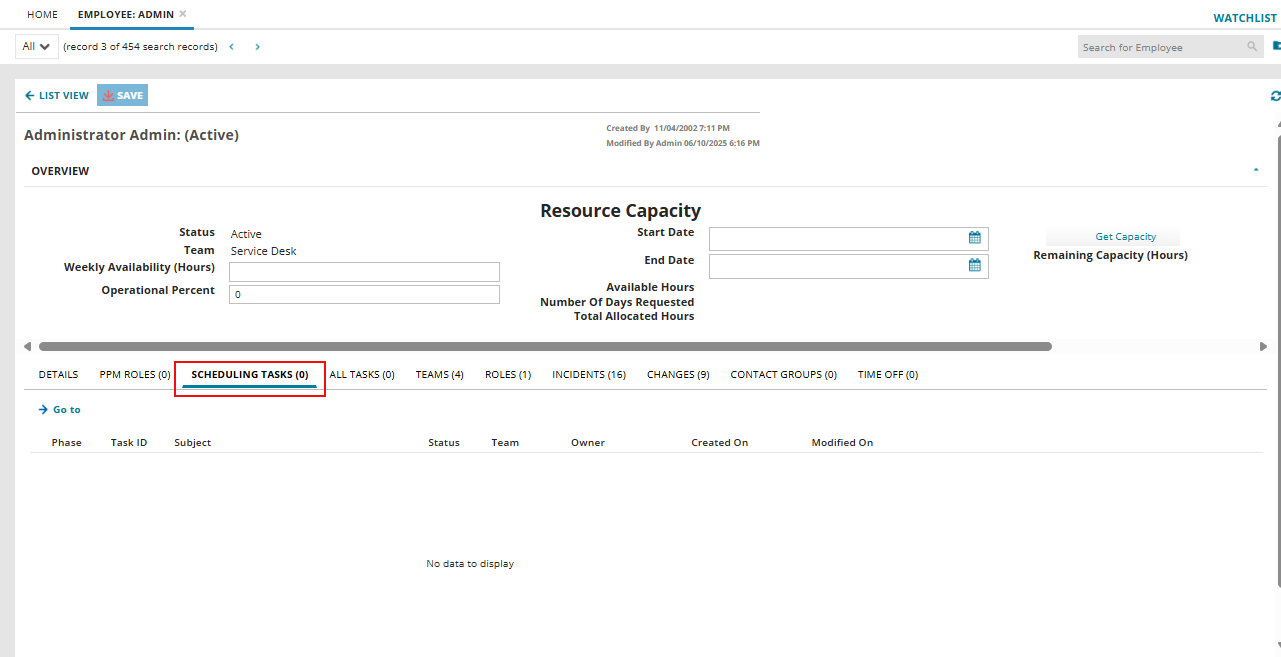Click the SAVE button
Screen dimensions: 1281x657
(x=122, y=96)
